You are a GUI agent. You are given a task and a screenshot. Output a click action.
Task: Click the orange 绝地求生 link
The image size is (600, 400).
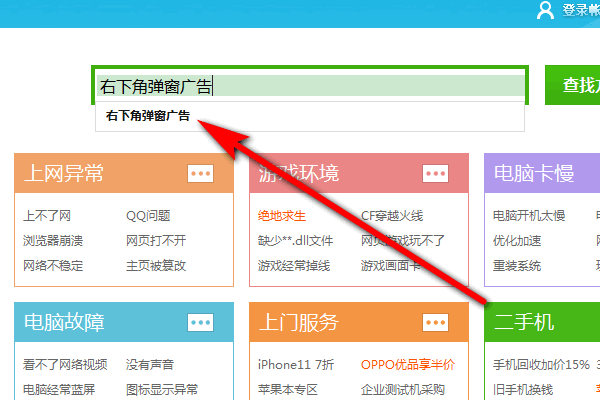point(282,216)
